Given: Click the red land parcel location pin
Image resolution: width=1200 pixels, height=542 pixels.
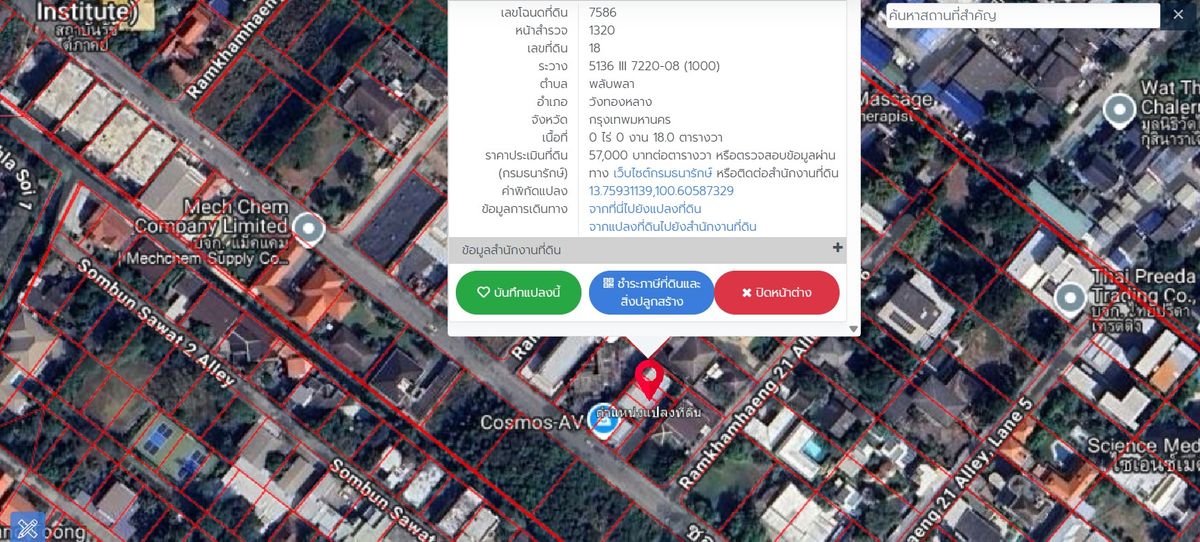Looking at the screenshot, I should (x=650, y=380).
